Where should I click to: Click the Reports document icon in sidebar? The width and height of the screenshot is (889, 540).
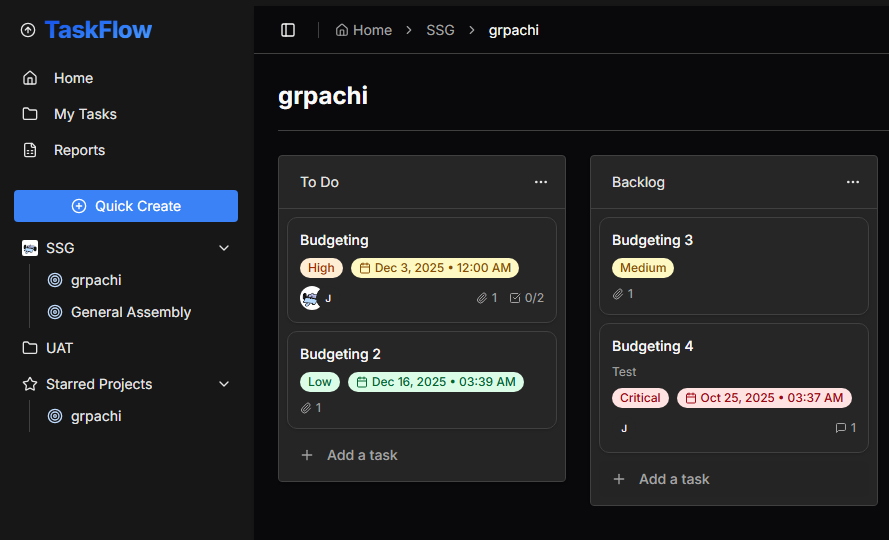pyautogui.click(x=30, y=150)
